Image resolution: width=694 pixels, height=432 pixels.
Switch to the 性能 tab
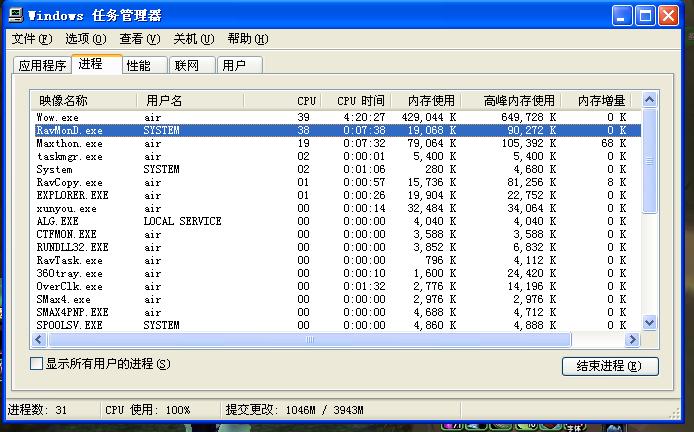point(145,66)
